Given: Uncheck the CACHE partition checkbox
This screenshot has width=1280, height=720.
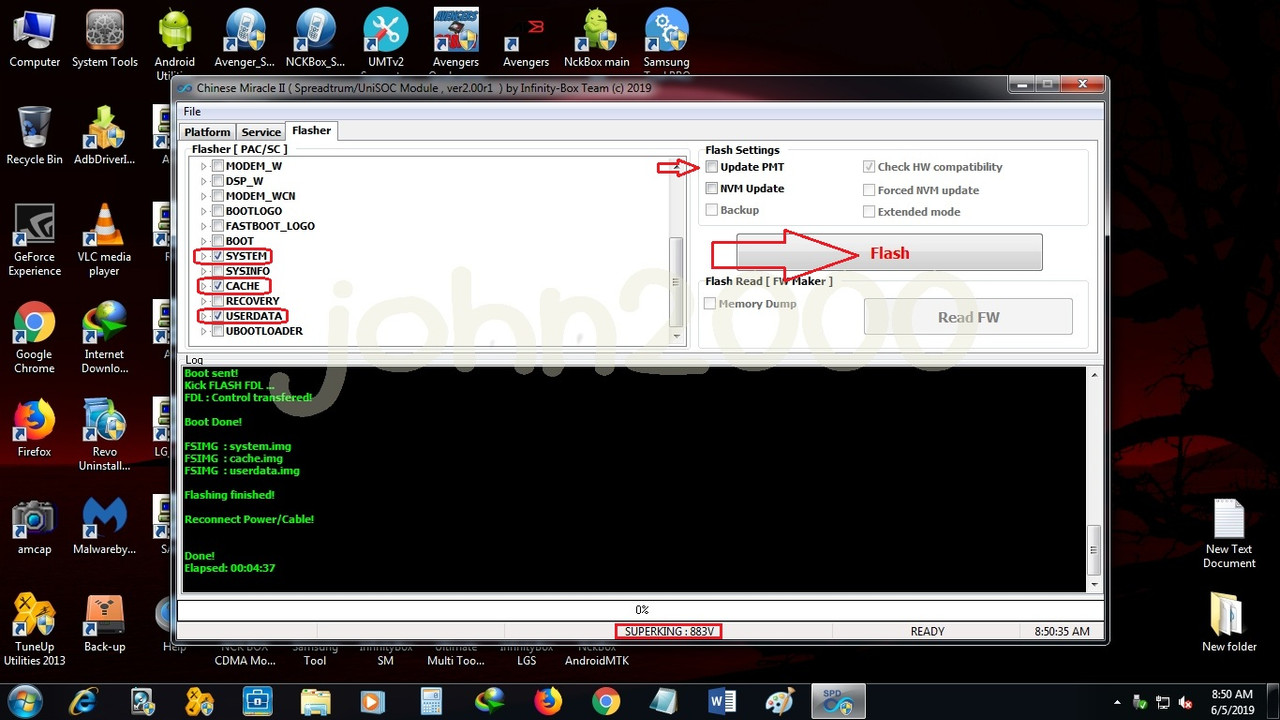Looking at the screenshot, I should [x=217, y=286].
